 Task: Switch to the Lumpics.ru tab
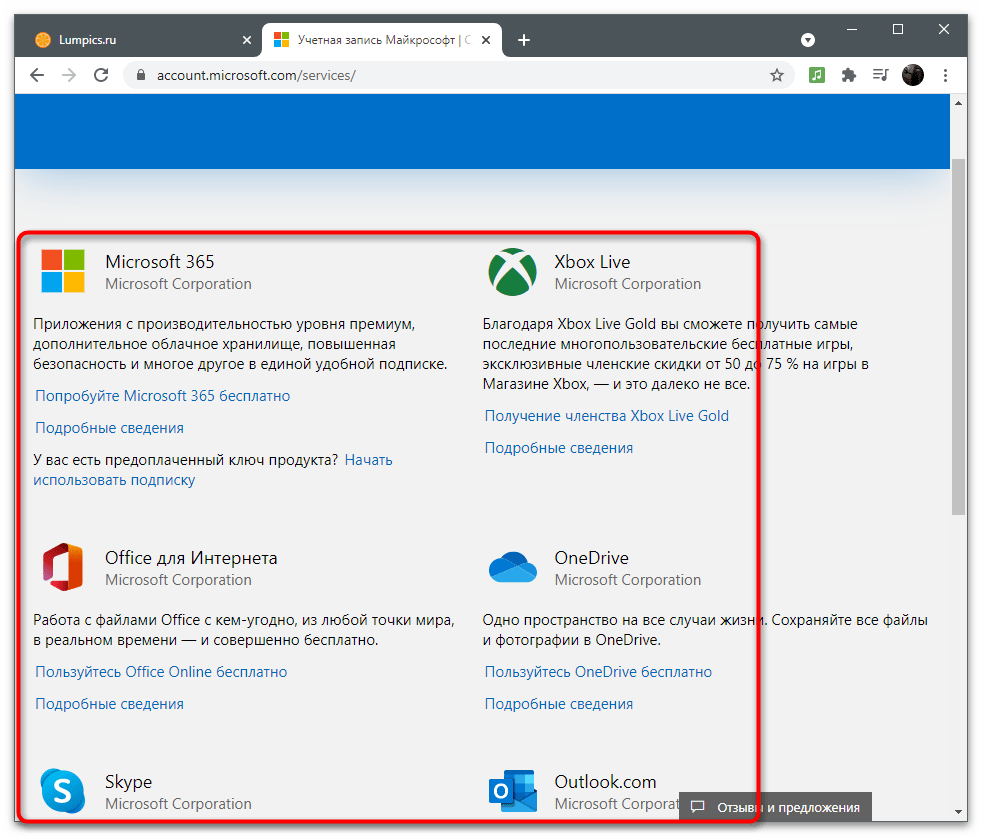[143, 40]
